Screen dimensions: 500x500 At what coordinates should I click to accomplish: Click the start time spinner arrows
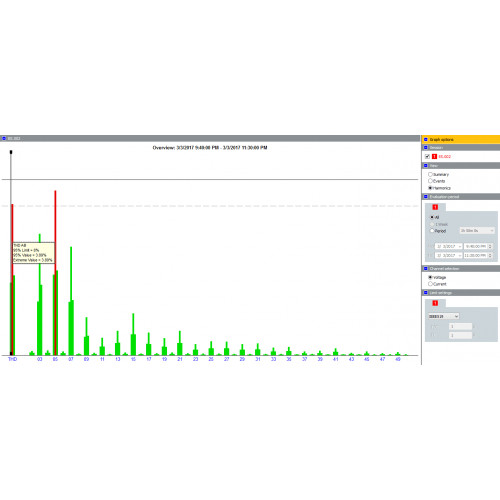490,246
